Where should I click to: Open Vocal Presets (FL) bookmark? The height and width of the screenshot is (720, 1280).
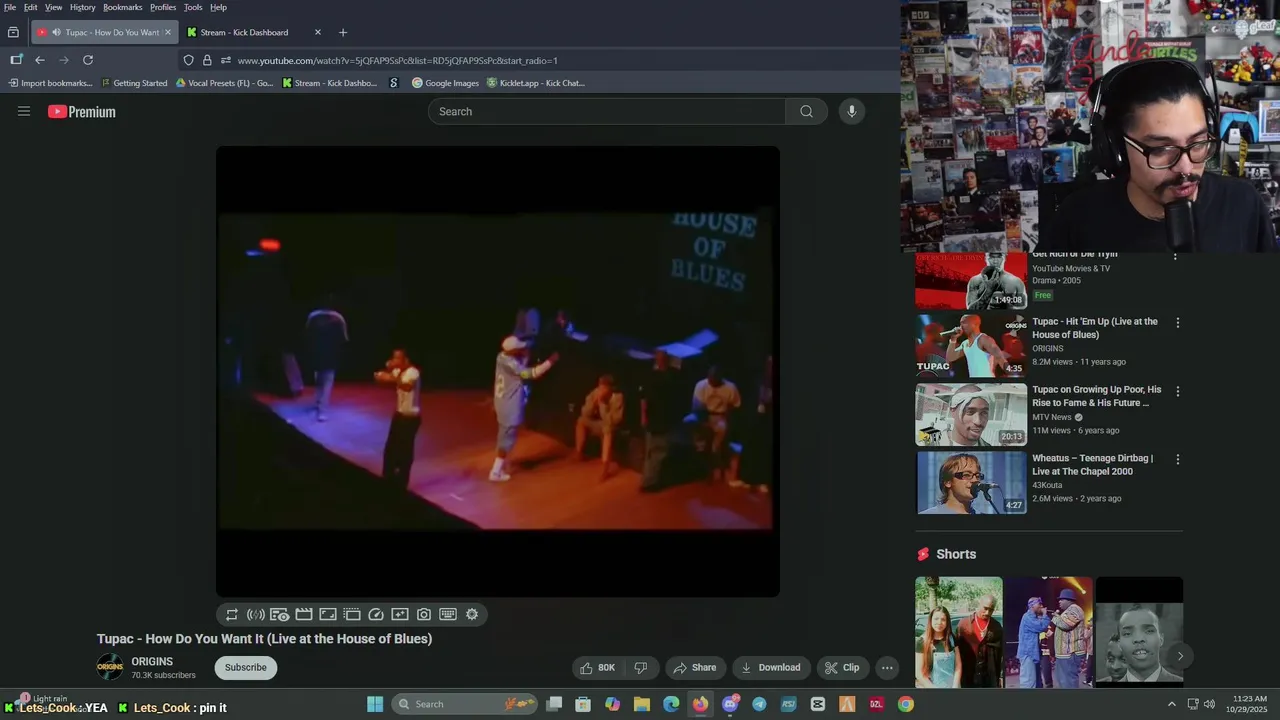pyautogui.click(x=224, y=83)
